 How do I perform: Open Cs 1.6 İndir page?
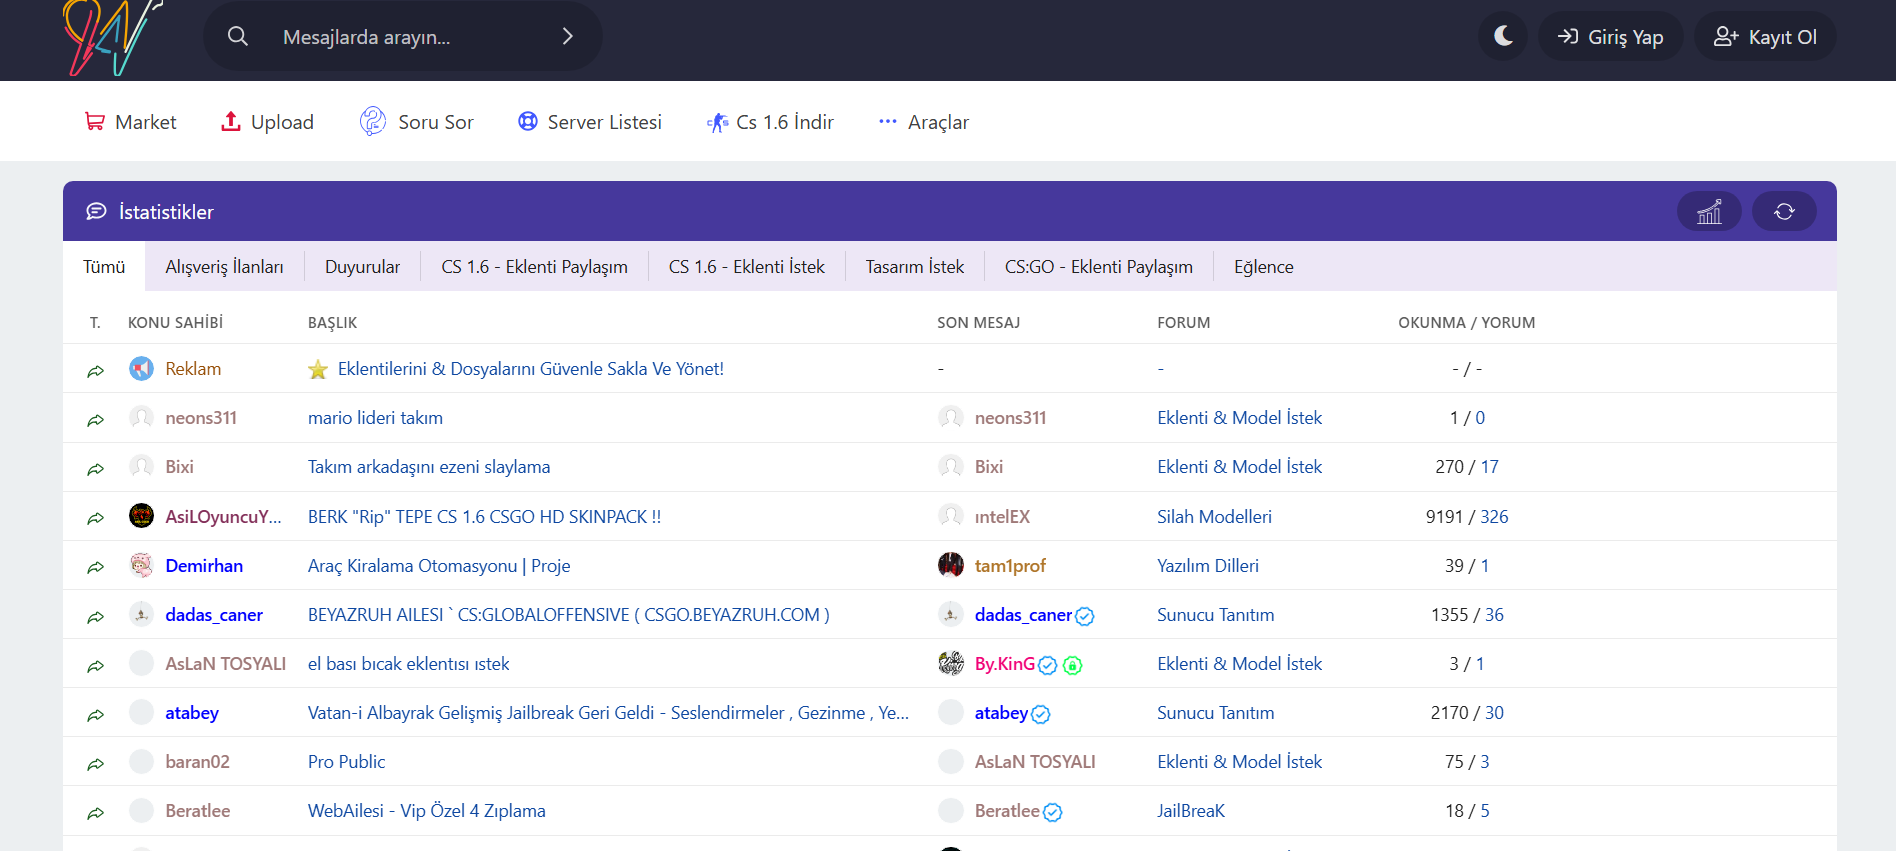click(x=770, y=122)
